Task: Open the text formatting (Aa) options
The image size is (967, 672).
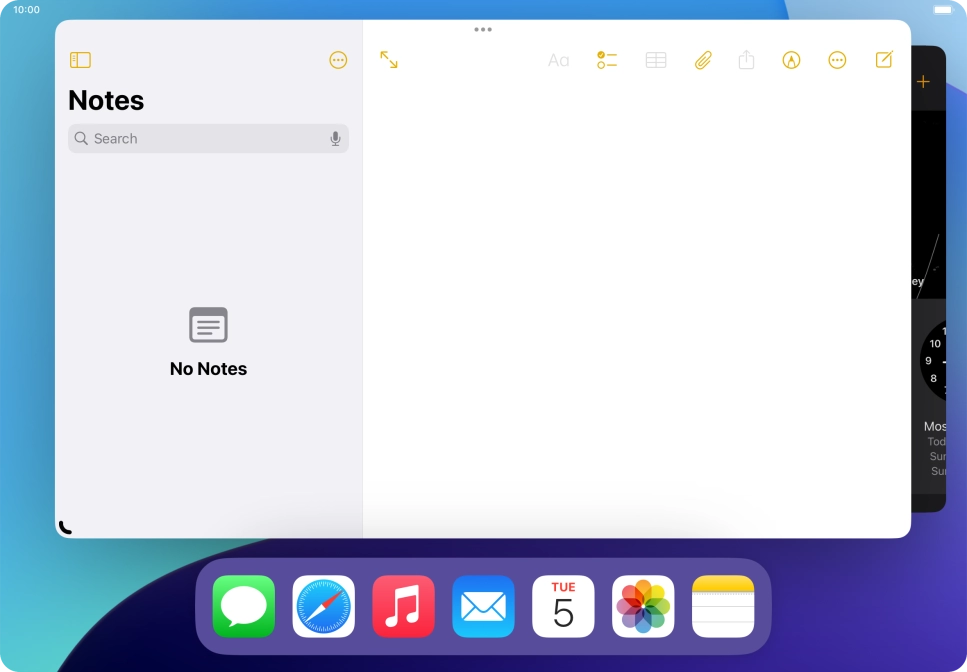Action: tap(557, 60)
